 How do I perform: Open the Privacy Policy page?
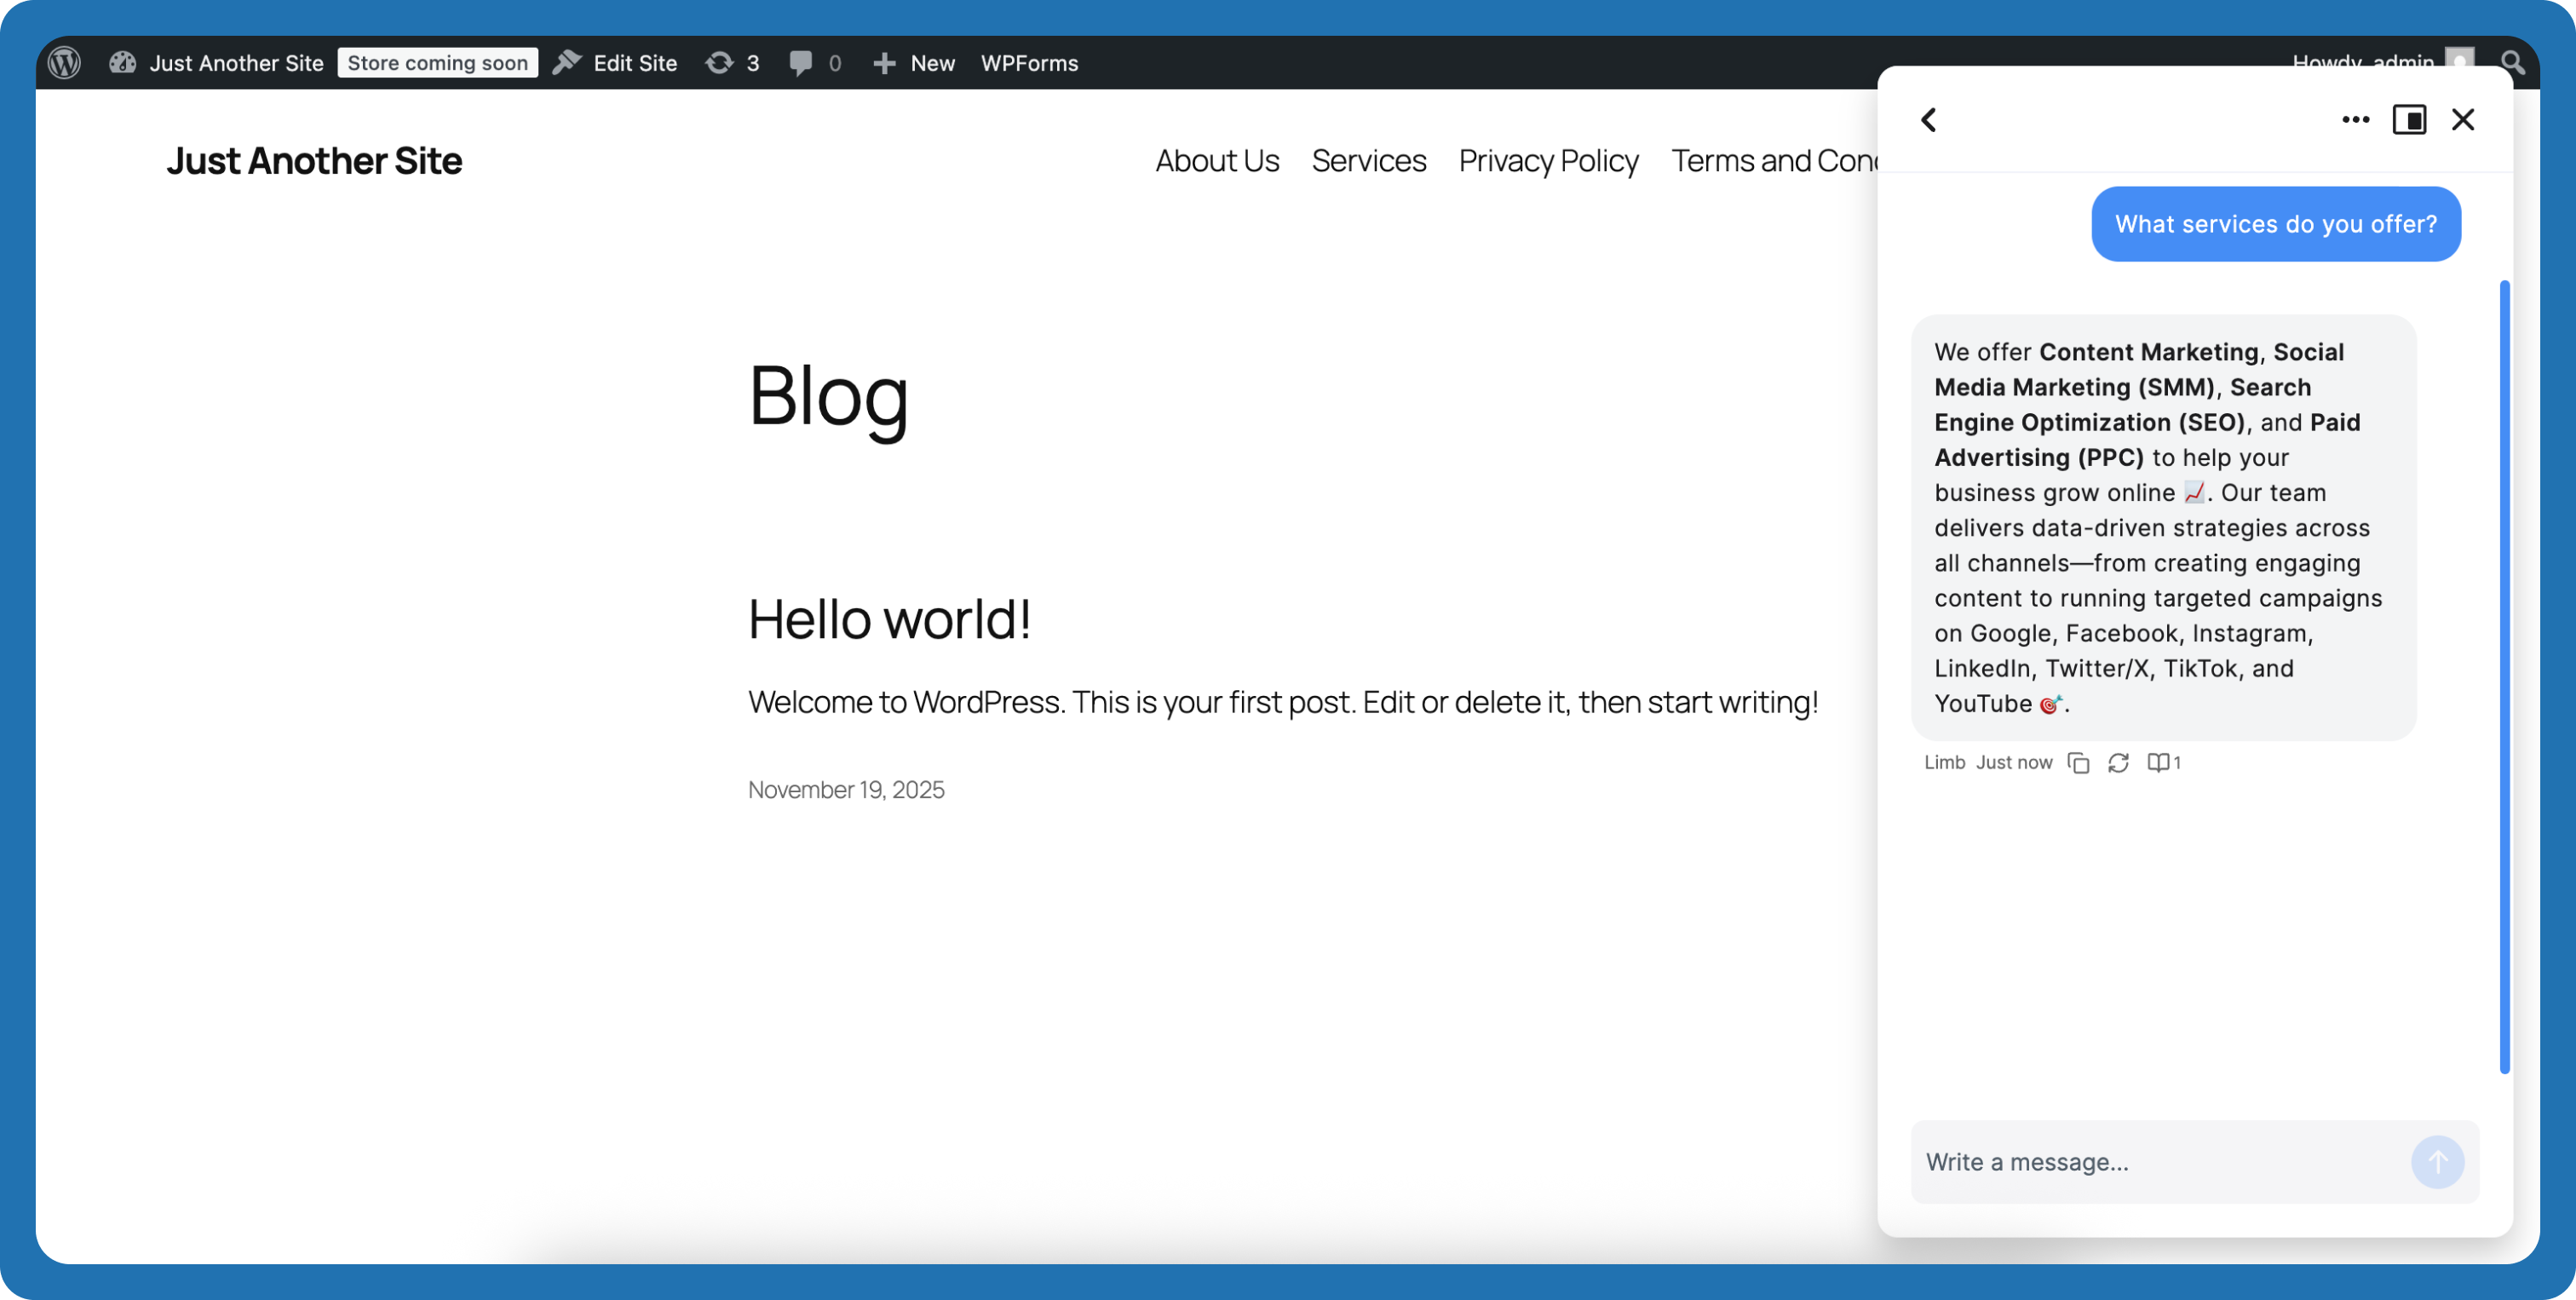click(1548, 160)
